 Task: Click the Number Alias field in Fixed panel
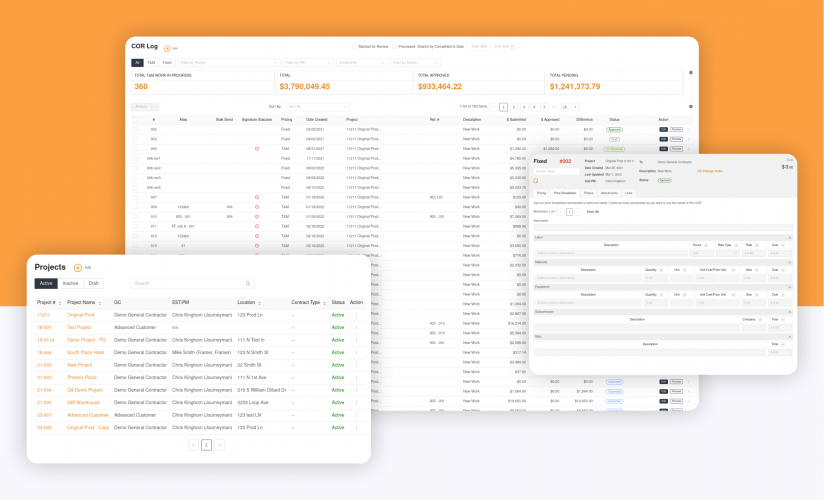tap(556, 171)
